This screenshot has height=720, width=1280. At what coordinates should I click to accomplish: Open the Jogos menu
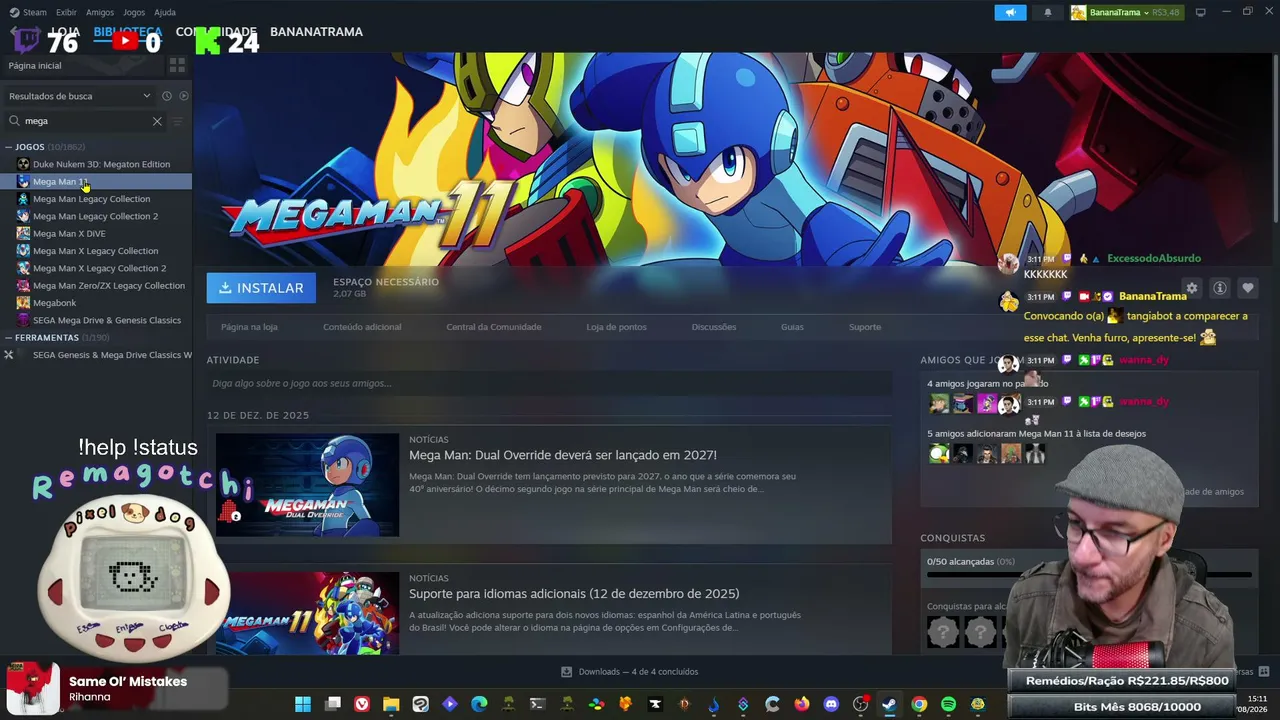[134, 12]
